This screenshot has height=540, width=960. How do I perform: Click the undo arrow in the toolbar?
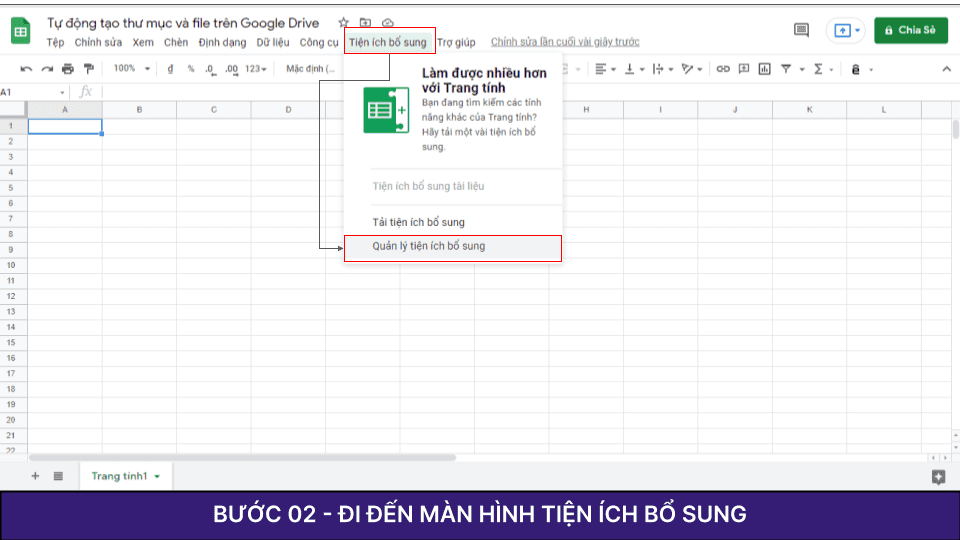click(26, 69)
